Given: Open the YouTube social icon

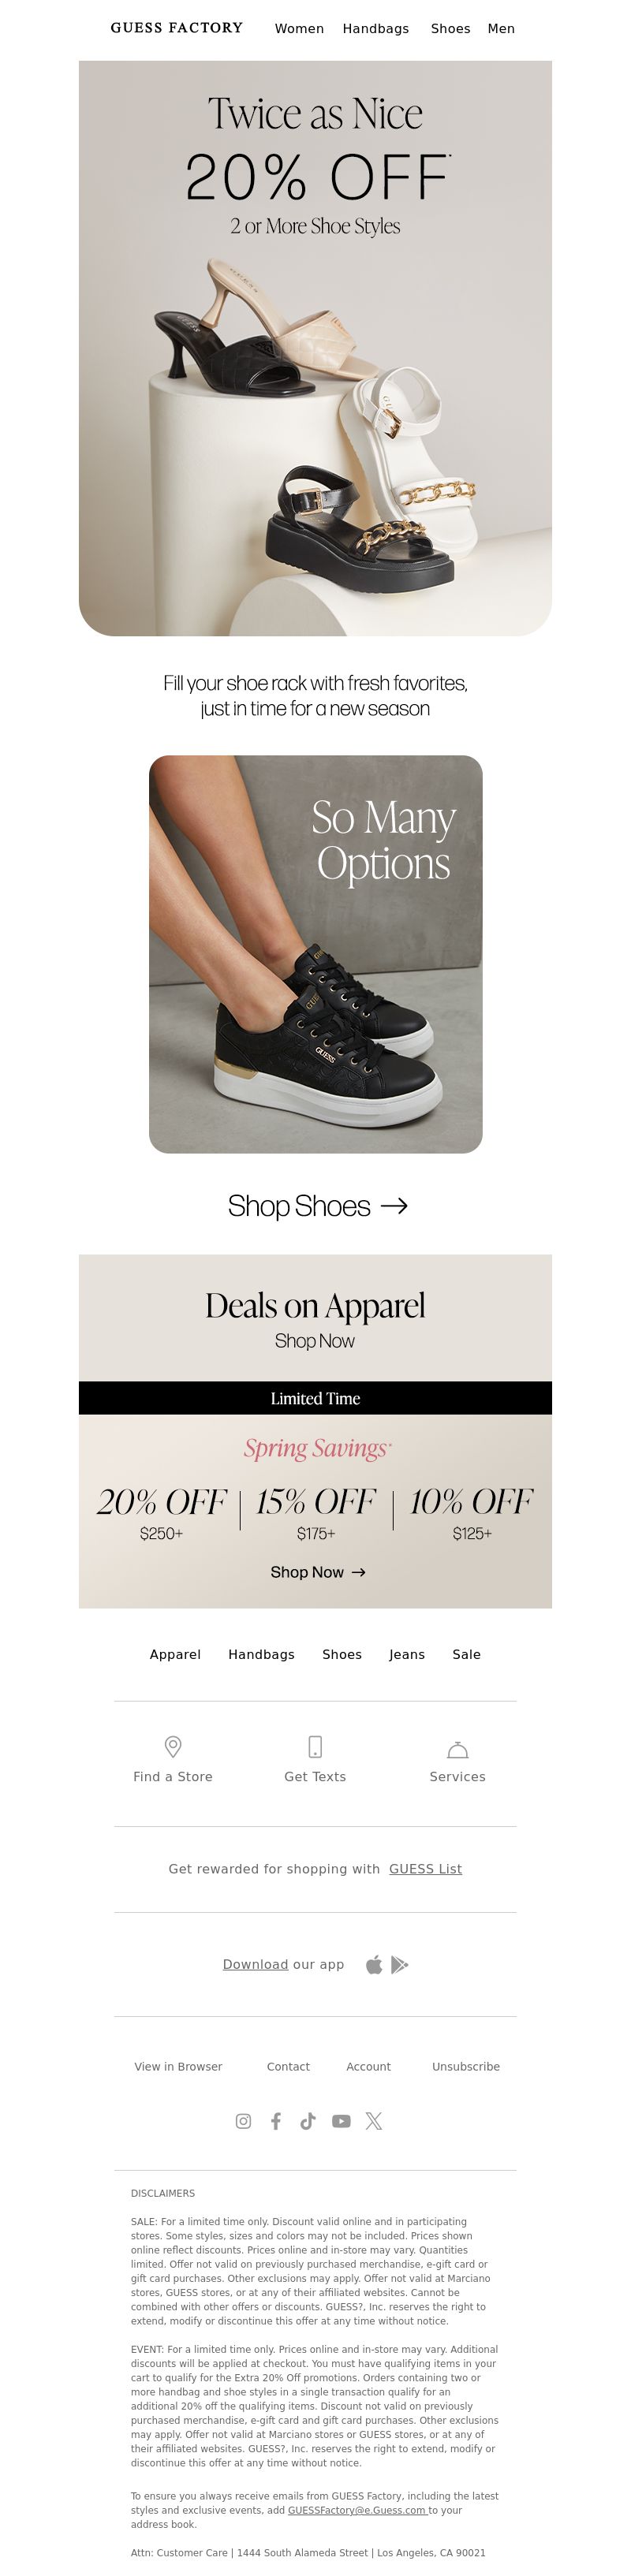Looking at the screenshot, I should 341,2121.
